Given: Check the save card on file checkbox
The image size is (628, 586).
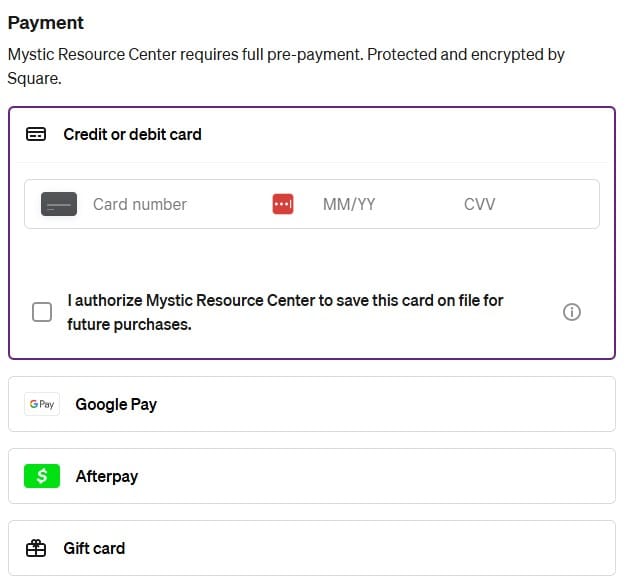Looking at the screenshot, I should (x=42, y=312).
